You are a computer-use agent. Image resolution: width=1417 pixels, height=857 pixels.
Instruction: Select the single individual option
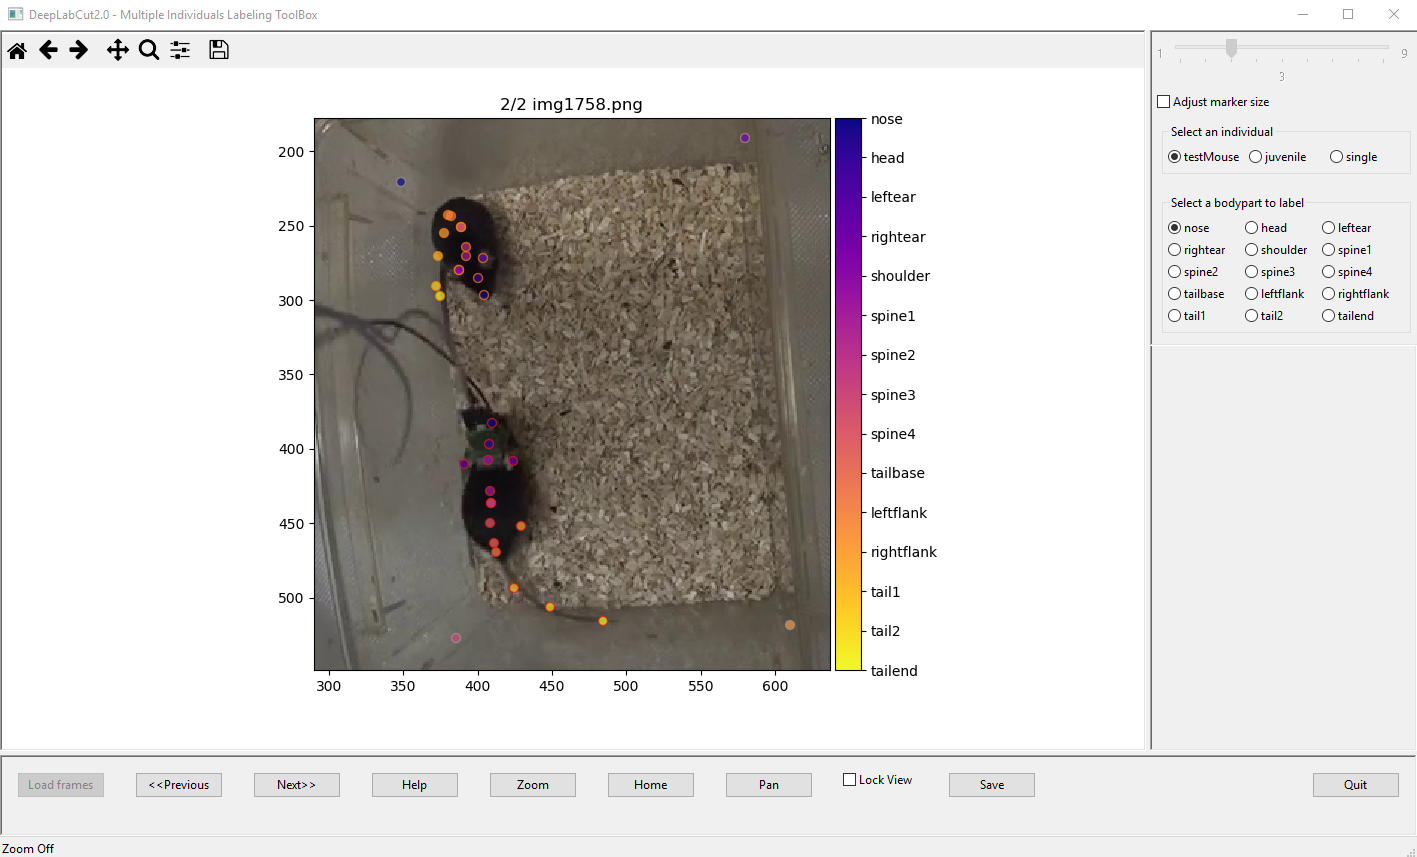tap(1336, 157)
